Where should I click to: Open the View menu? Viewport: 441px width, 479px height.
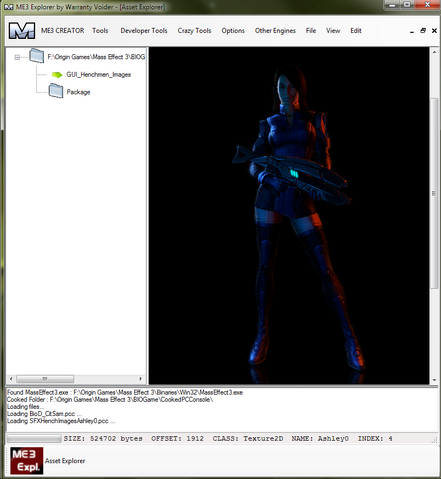[x=333, y=31]
